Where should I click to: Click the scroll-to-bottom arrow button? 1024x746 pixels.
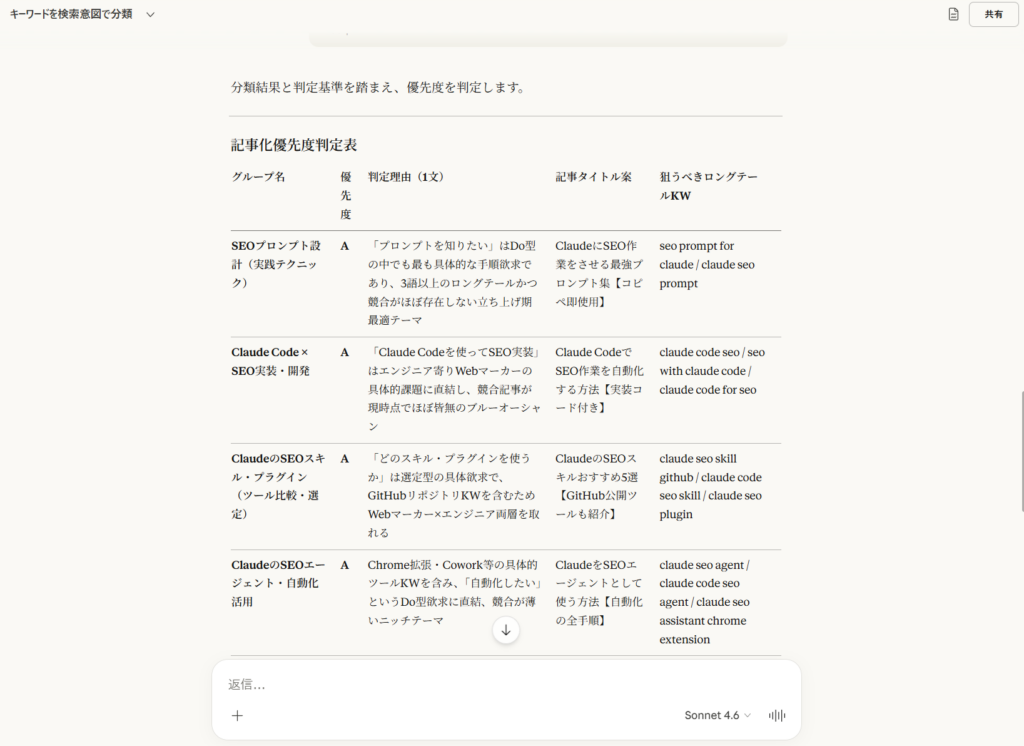pos(506,630)
